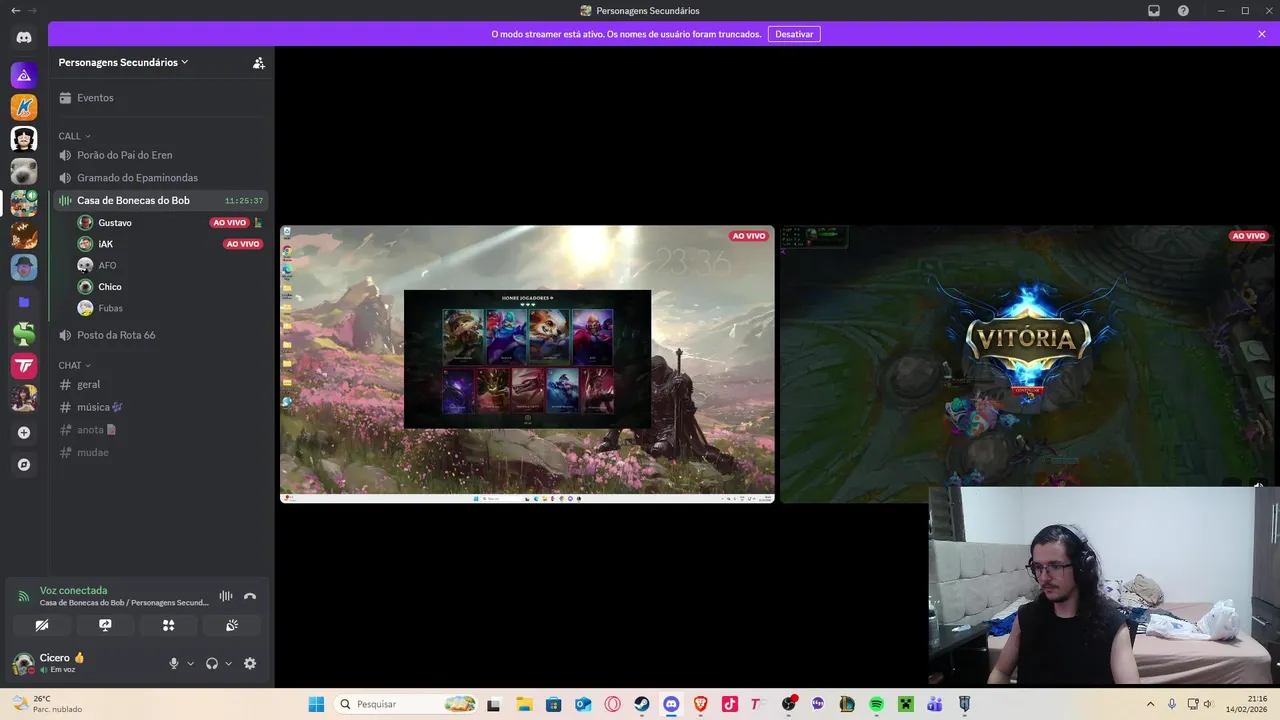
Task: Open the Eventos section
Action: tap(160, 98)
